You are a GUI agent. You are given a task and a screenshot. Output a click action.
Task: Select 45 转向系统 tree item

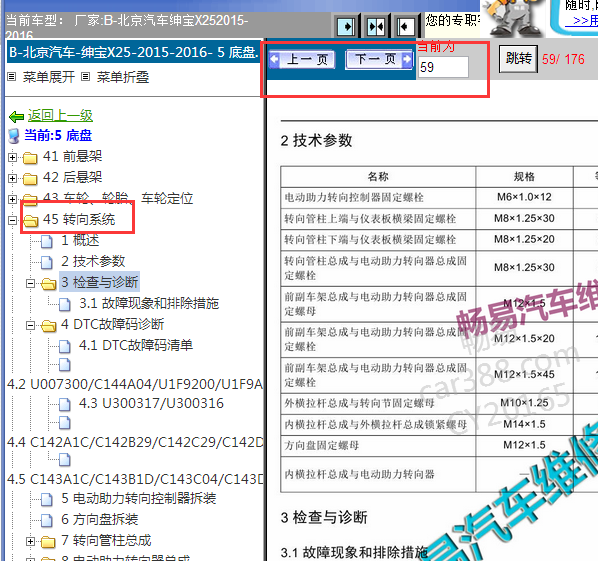(x=79, y=219)
